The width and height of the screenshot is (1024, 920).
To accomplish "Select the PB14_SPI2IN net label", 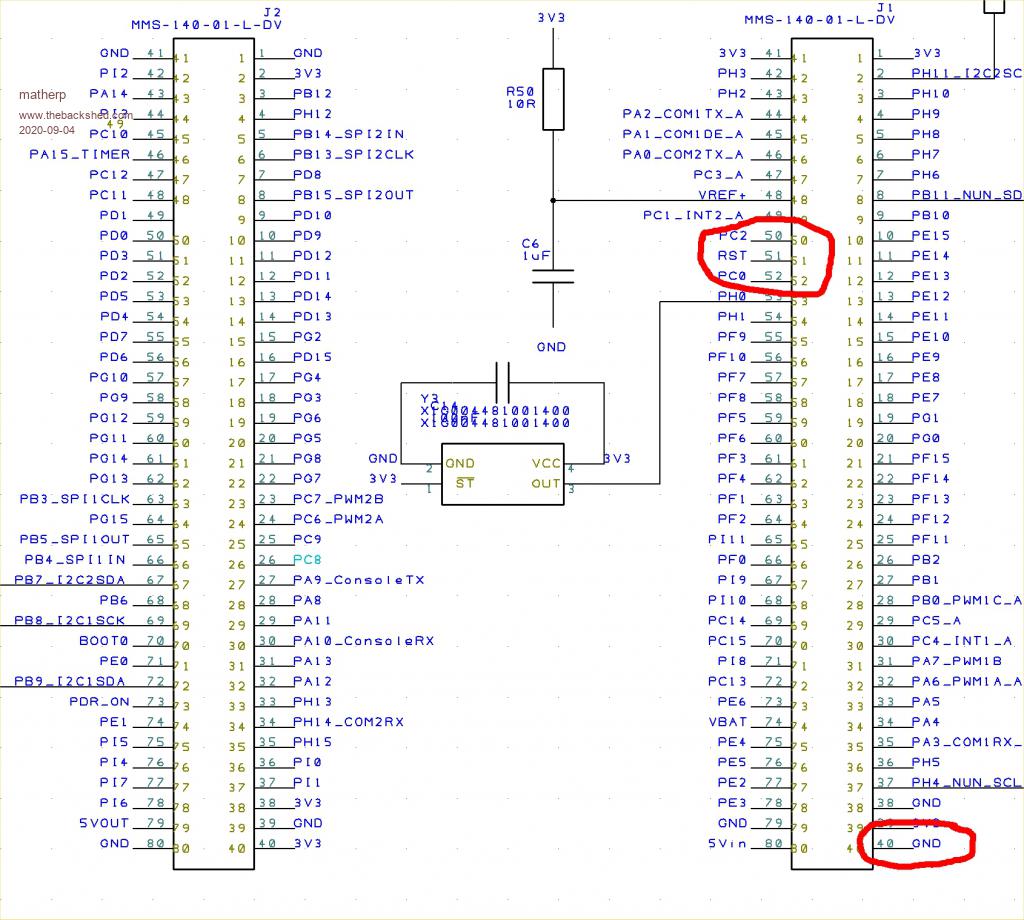I will pyautogui.click(x=348, y=134).
